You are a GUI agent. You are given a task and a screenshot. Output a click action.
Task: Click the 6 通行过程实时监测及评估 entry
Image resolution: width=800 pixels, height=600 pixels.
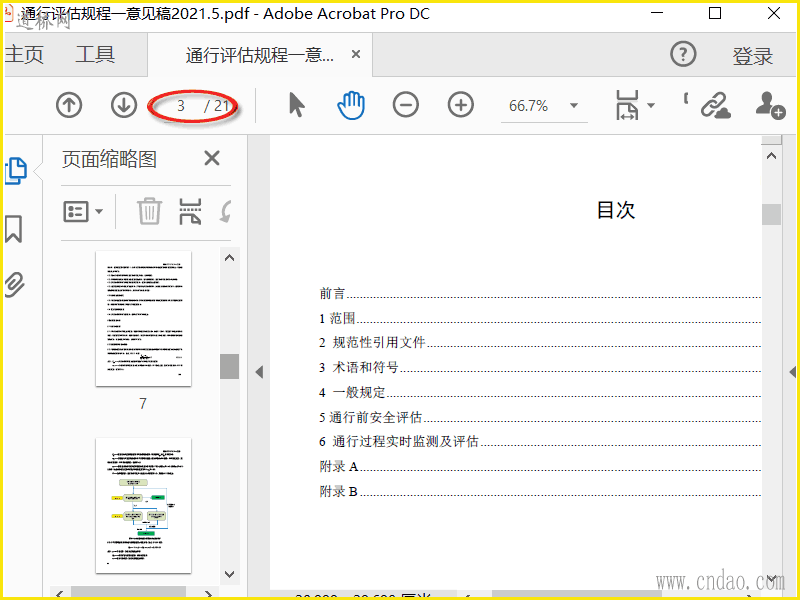tap(540, 441)
